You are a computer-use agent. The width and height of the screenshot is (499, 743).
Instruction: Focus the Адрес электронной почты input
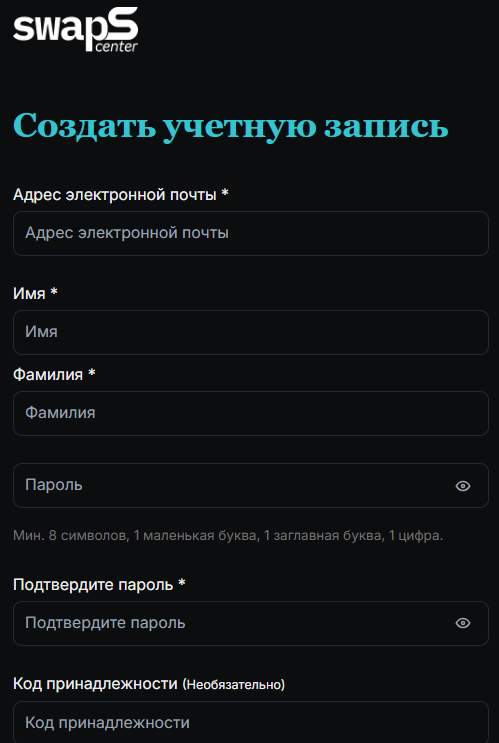coord(251,233)
